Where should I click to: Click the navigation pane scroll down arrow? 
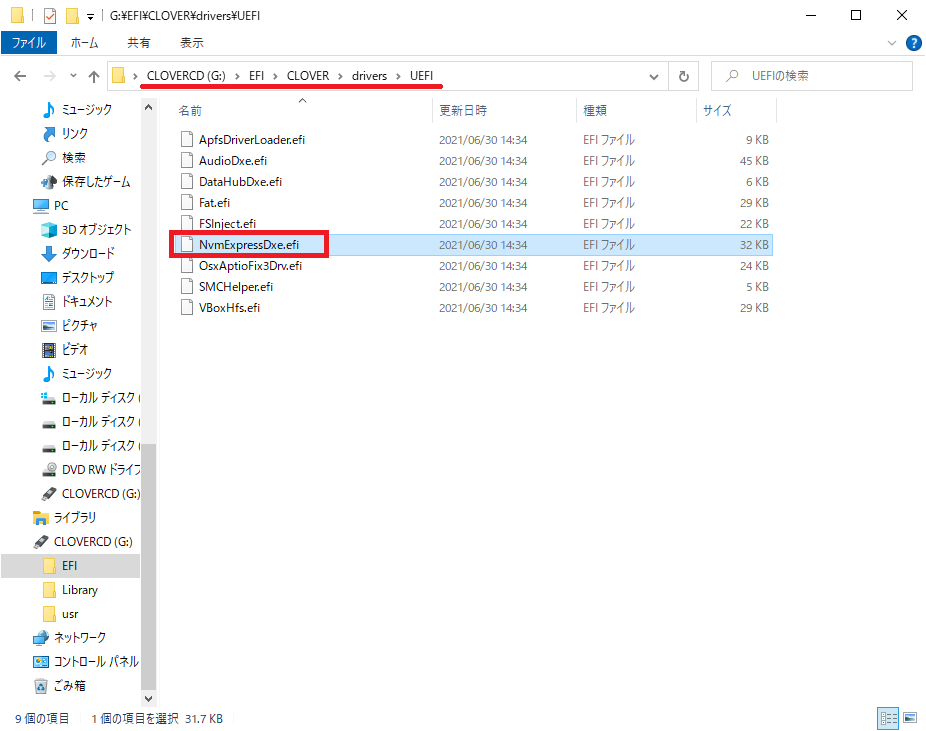coord(149,699)
